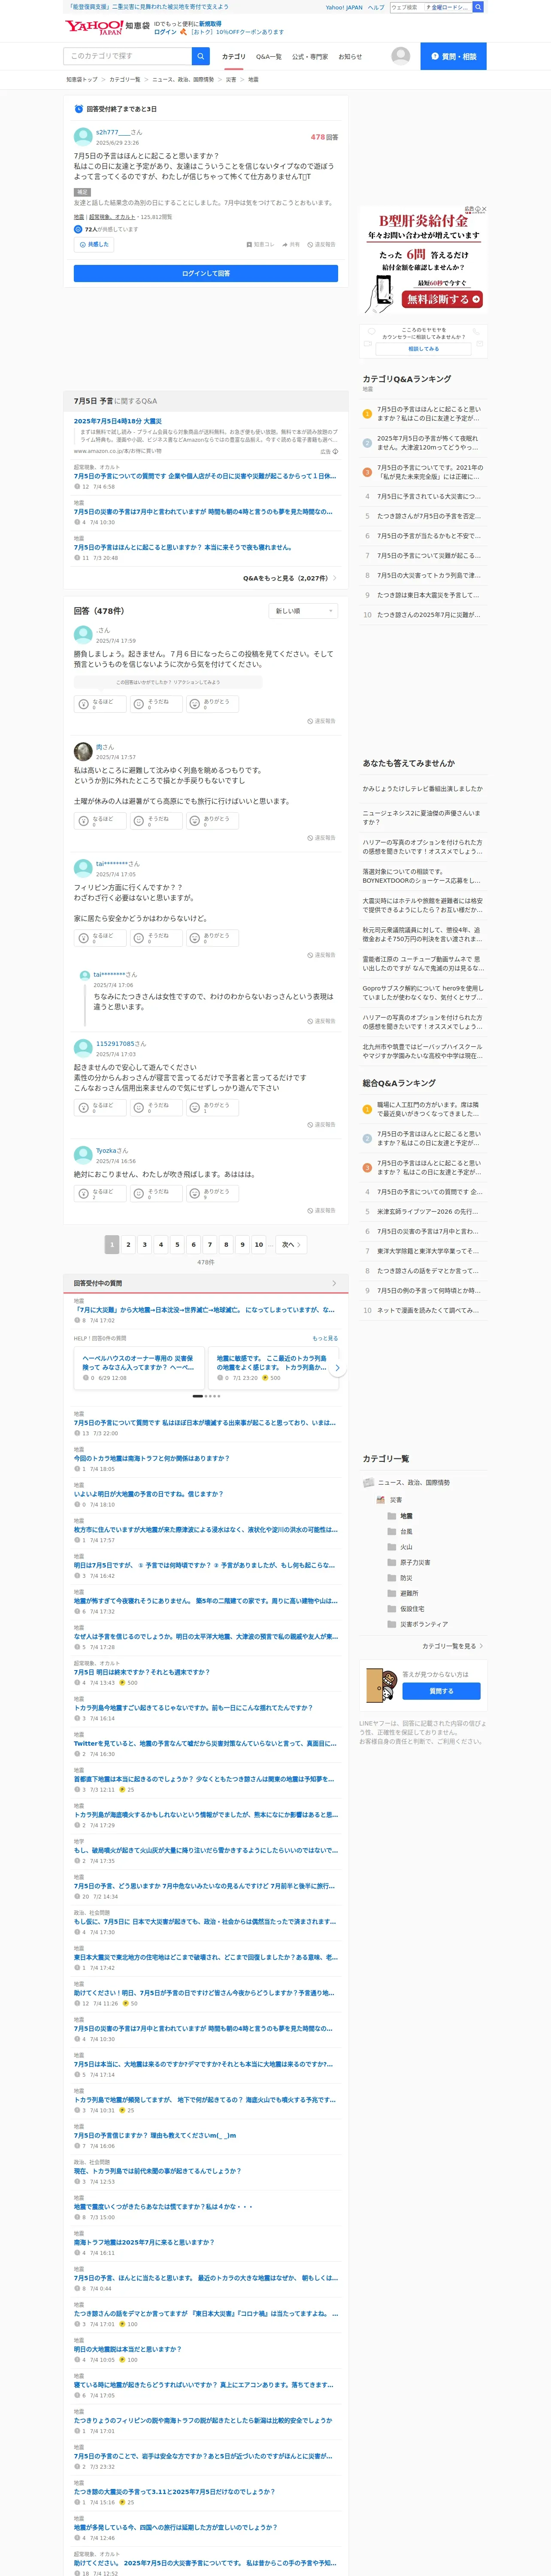
Task: Click そうだね reaction on 肉さん's answer
Action: coord(156,820)
